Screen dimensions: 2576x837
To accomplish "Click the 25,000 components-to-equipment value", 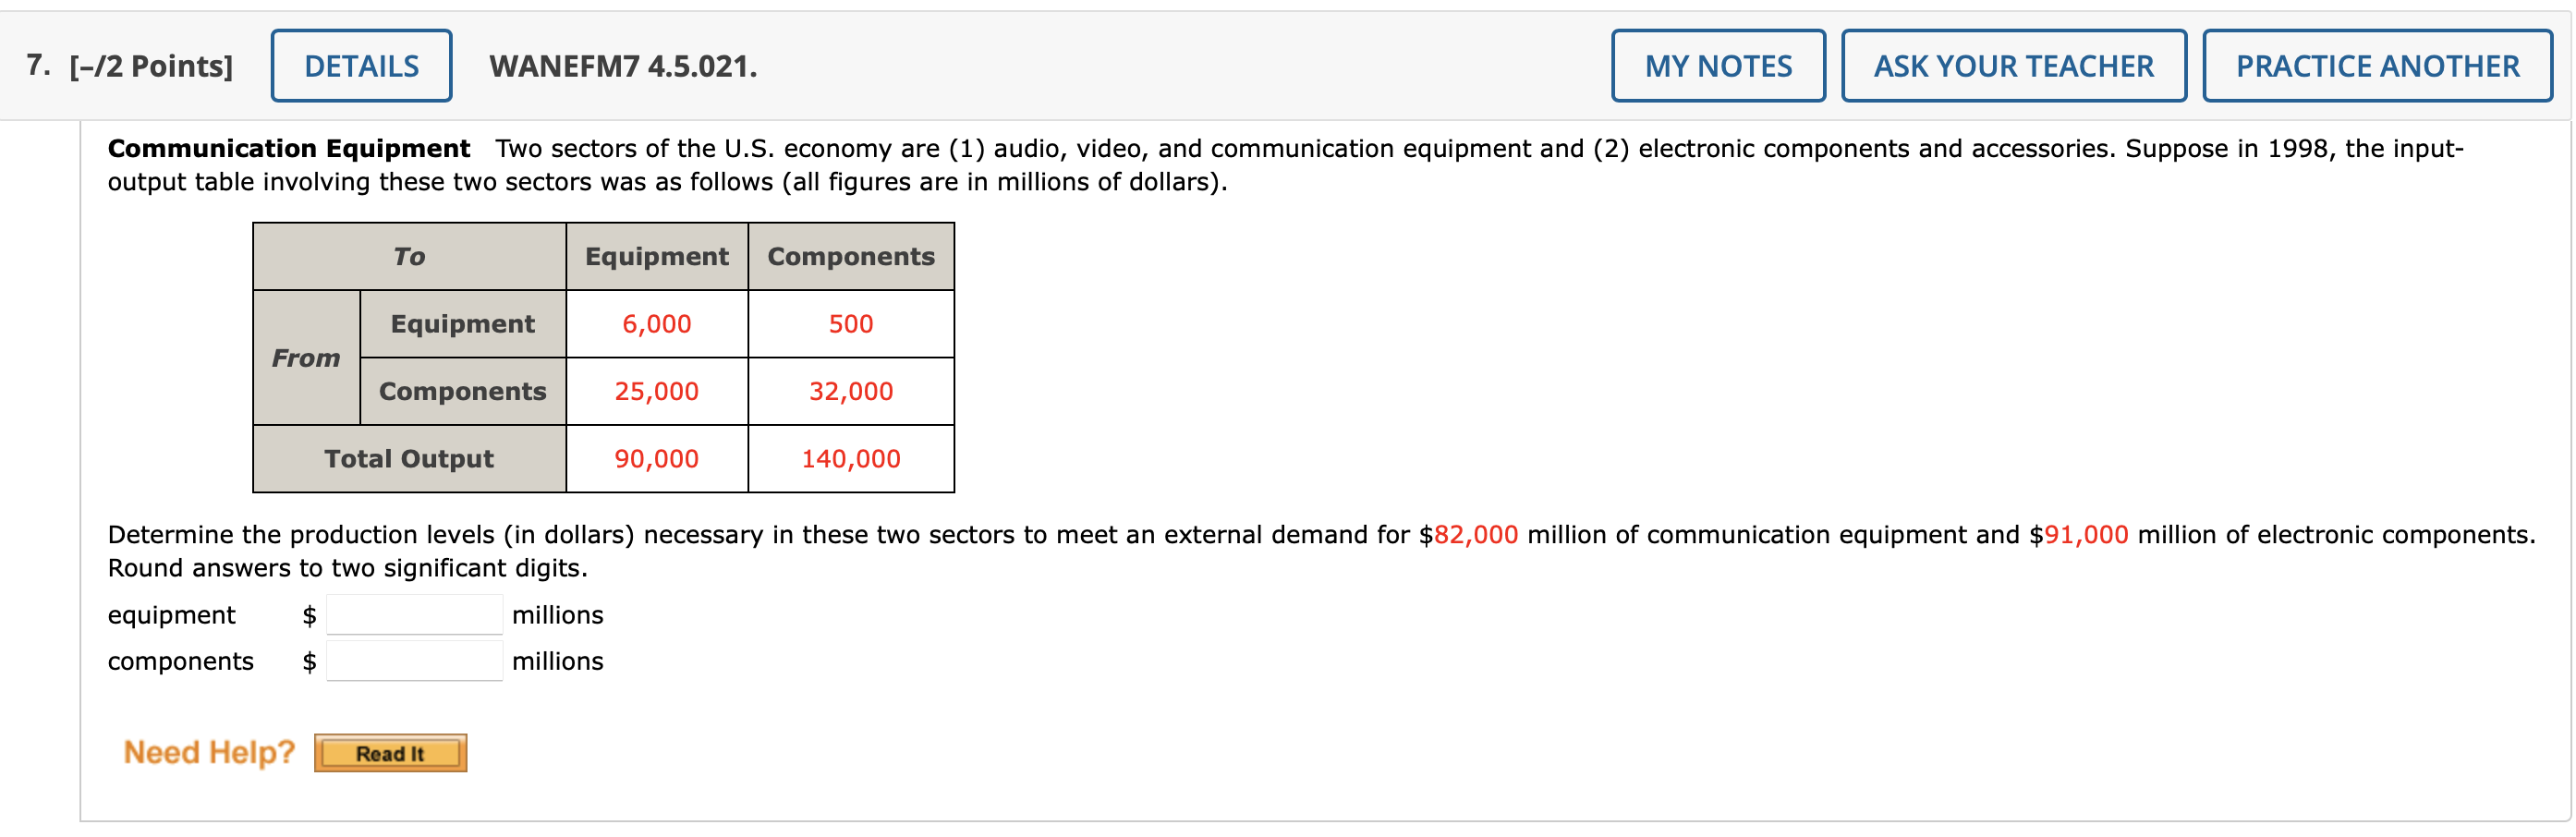I will click(x=656, y=391).
